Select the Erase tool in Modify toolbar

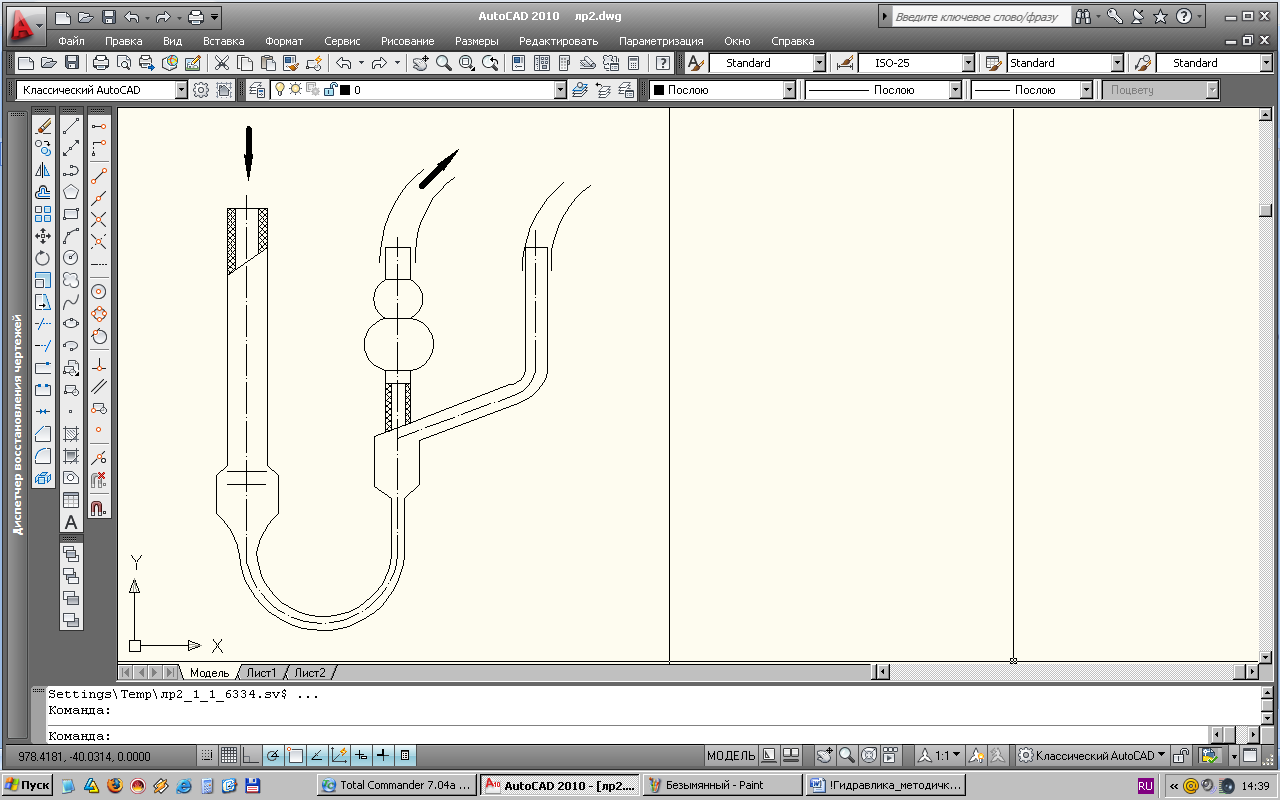tap(43, 127)
